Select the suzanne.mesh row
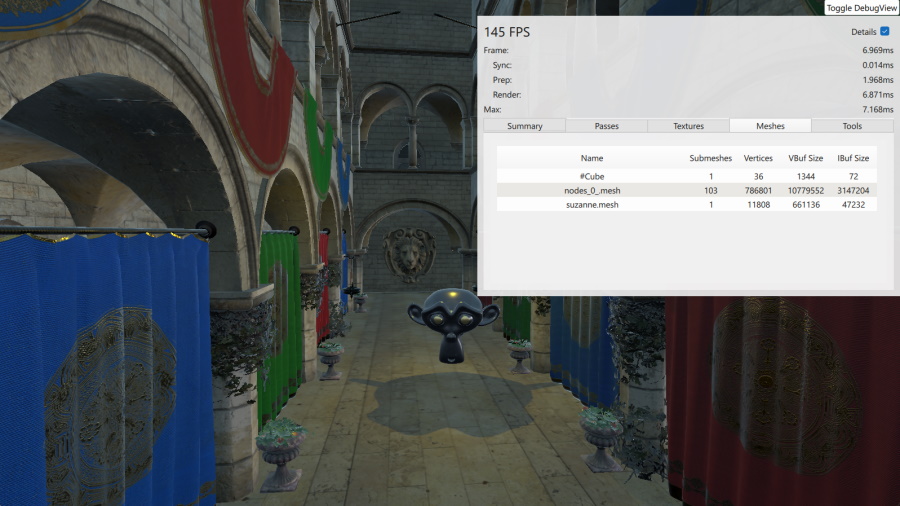 [x=592, y=204]
